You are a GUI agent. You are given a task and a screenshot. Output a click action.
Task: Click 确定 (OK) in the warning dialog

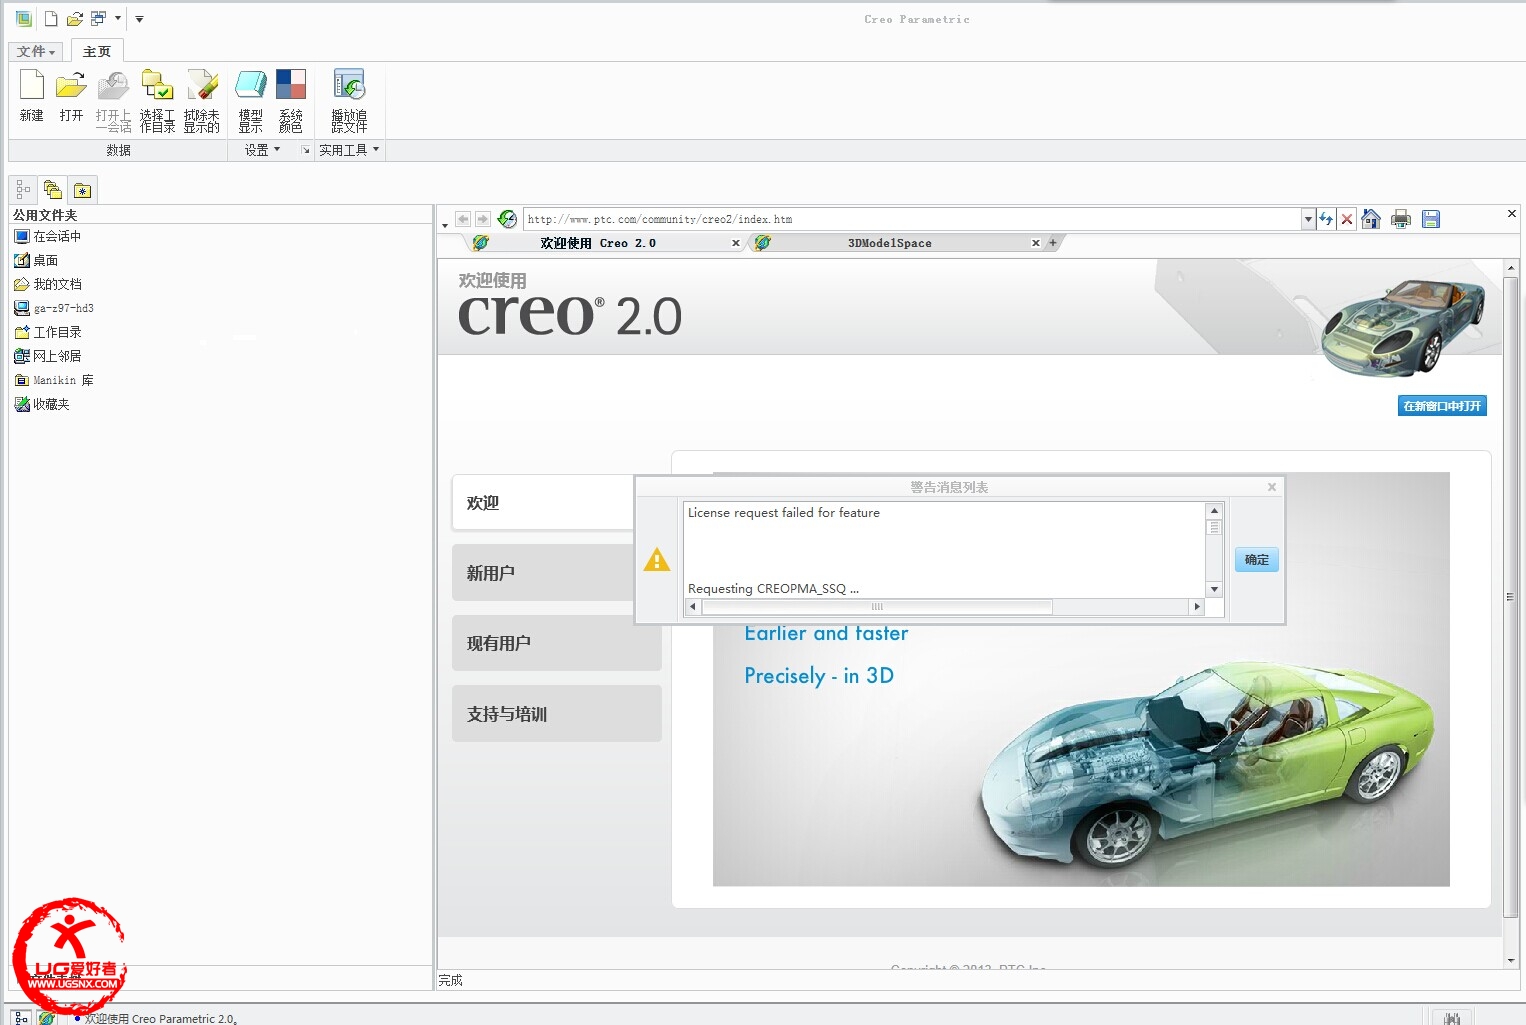1257,560
